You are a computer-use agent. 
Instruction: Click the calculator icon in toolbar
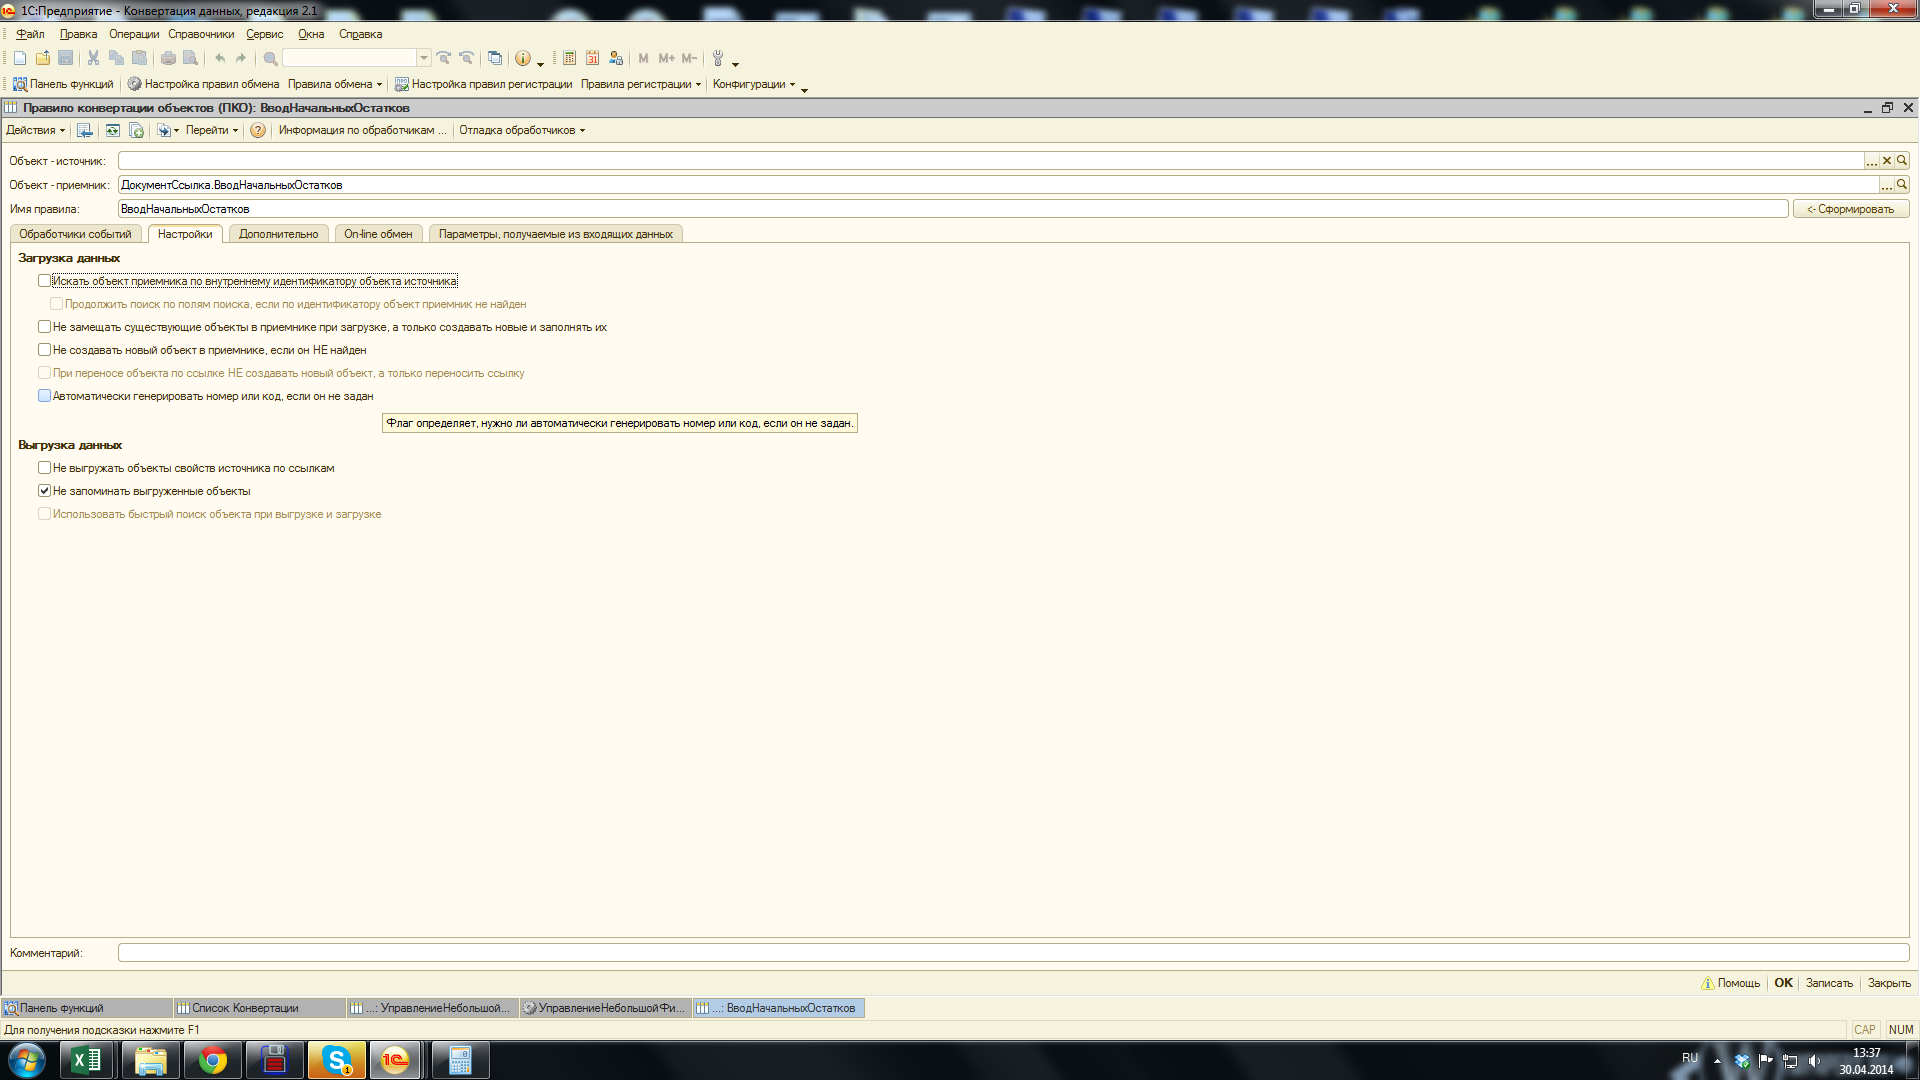point(569,58)
